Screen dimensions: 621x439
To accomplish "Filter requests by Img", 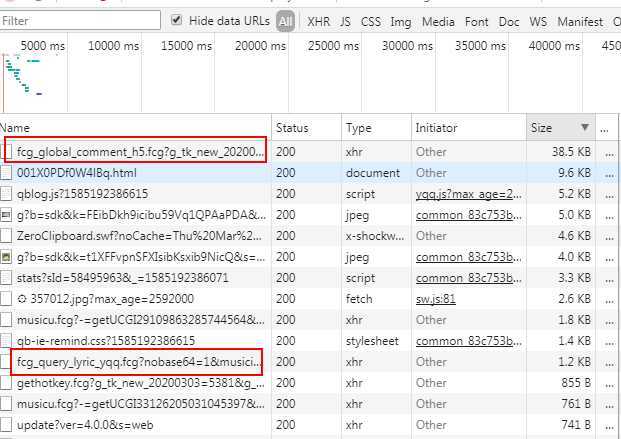I will click(x=400, y=22).
